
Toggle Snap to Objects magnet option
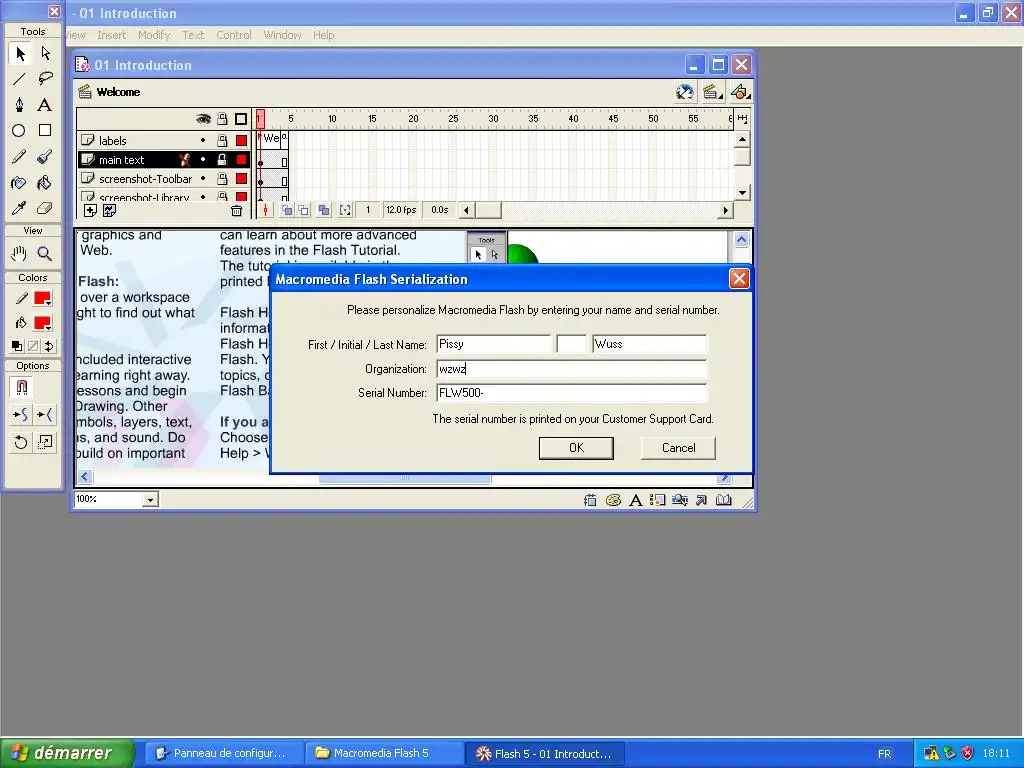(x=21, y=387)
